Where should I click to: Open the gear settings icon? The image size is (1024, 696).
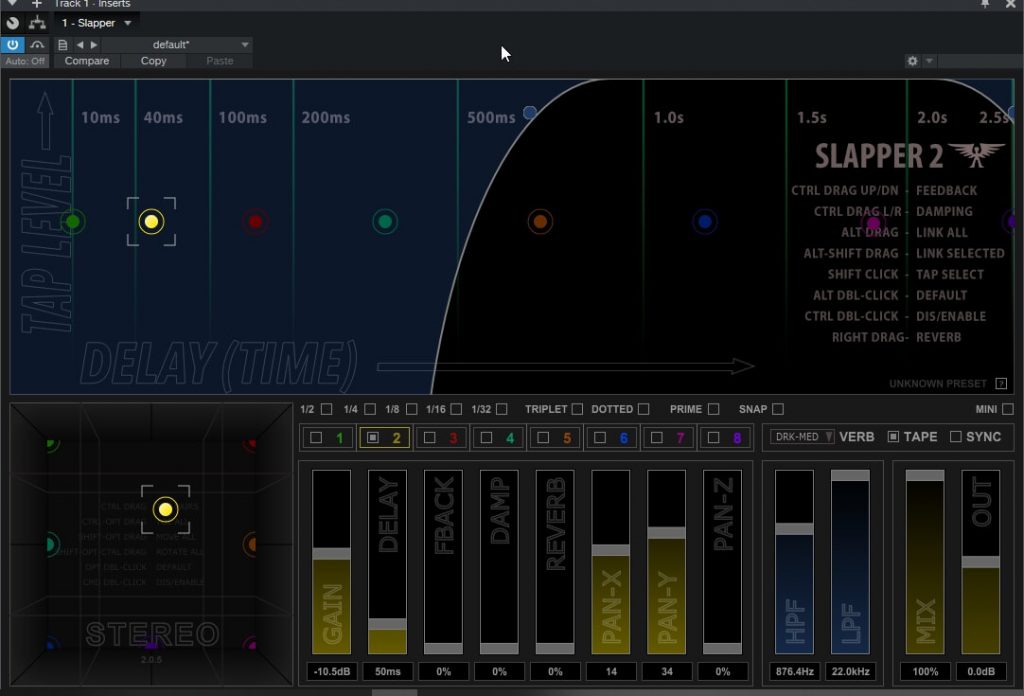(x=912, y=61)
